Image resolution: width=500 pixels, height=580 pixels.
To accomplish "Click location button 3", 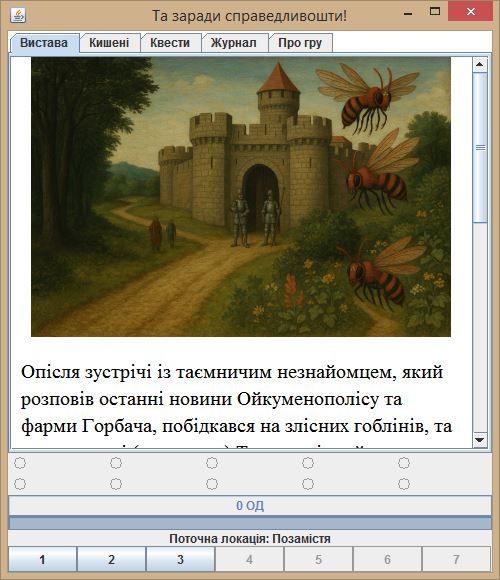I will [180, 559].
